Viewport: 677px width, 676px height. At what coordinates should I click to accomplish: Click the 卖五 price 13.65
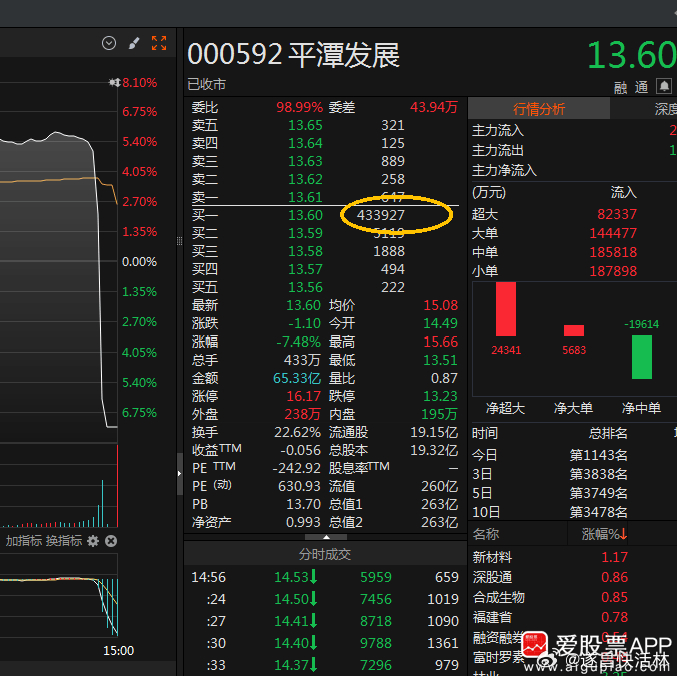pyautogui.click(x=305, y=125)
